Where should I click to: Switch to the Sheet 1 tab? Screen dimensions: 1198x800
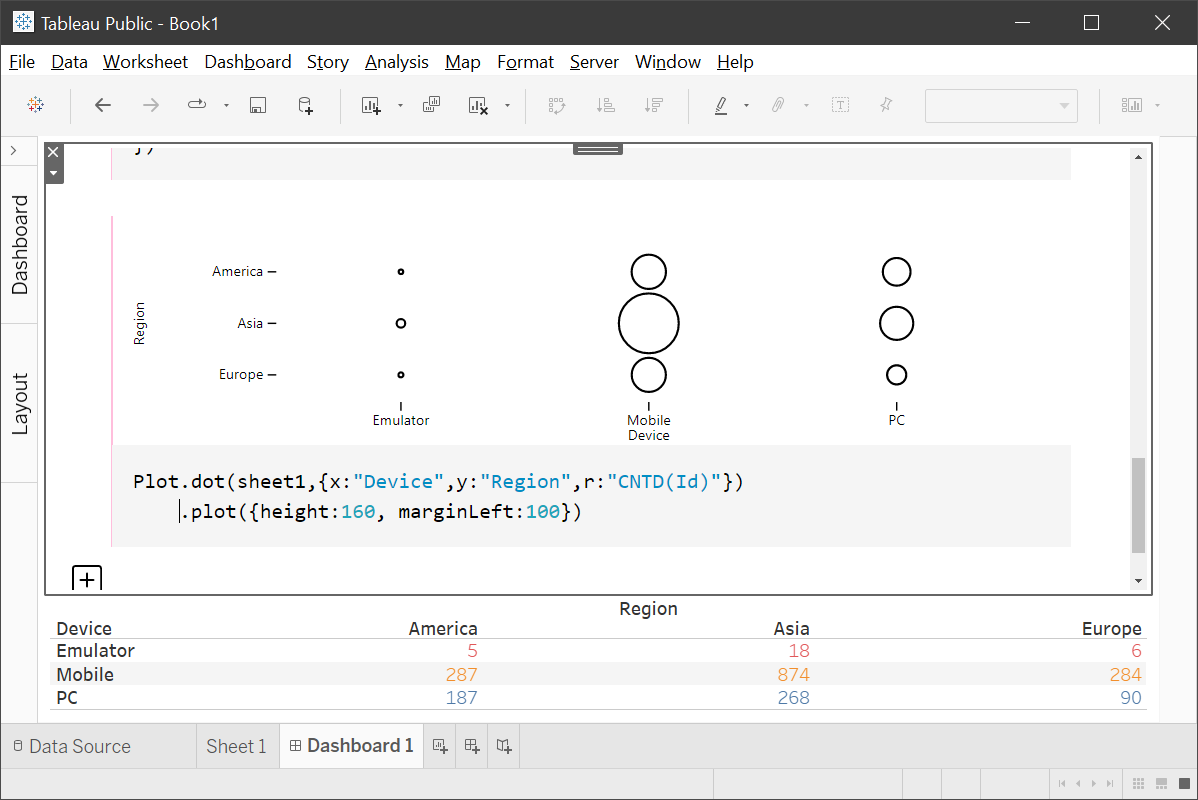point(237,746)
